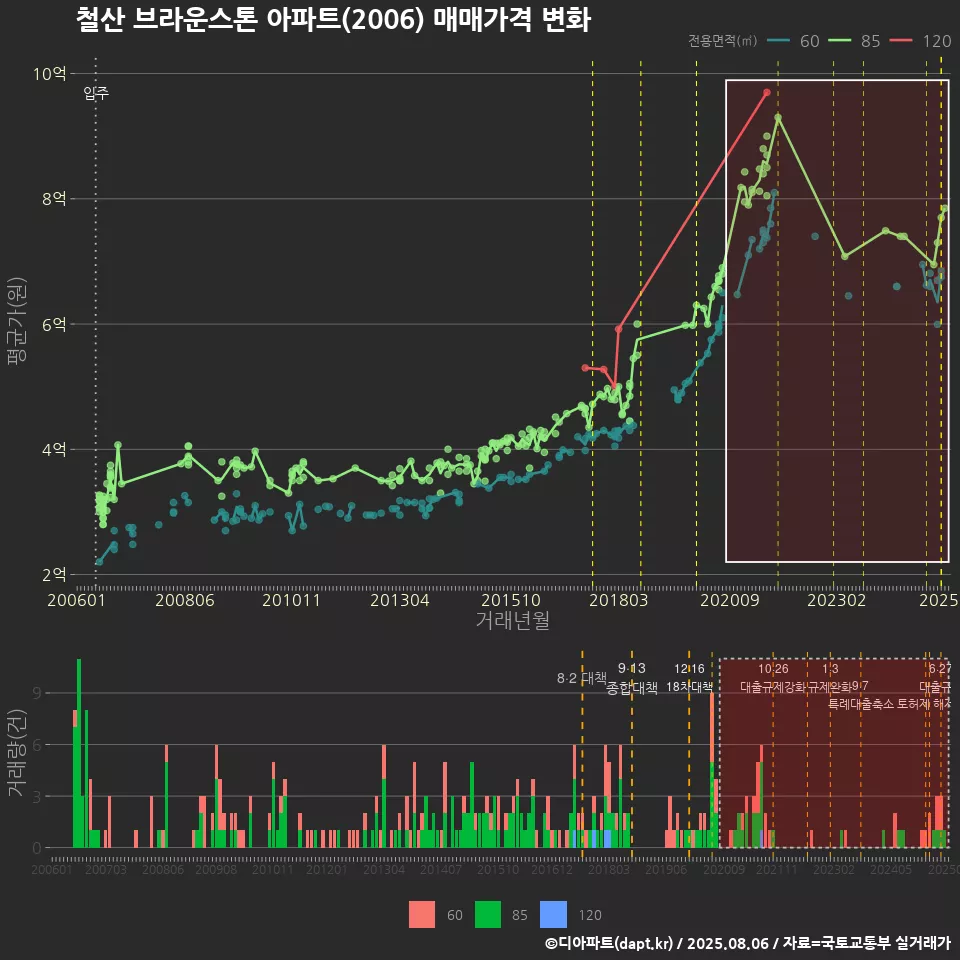This screenshot has height=960, width=960.
Task: Click '201407' on the volume chart x-axis
Action: pos(441,869)
